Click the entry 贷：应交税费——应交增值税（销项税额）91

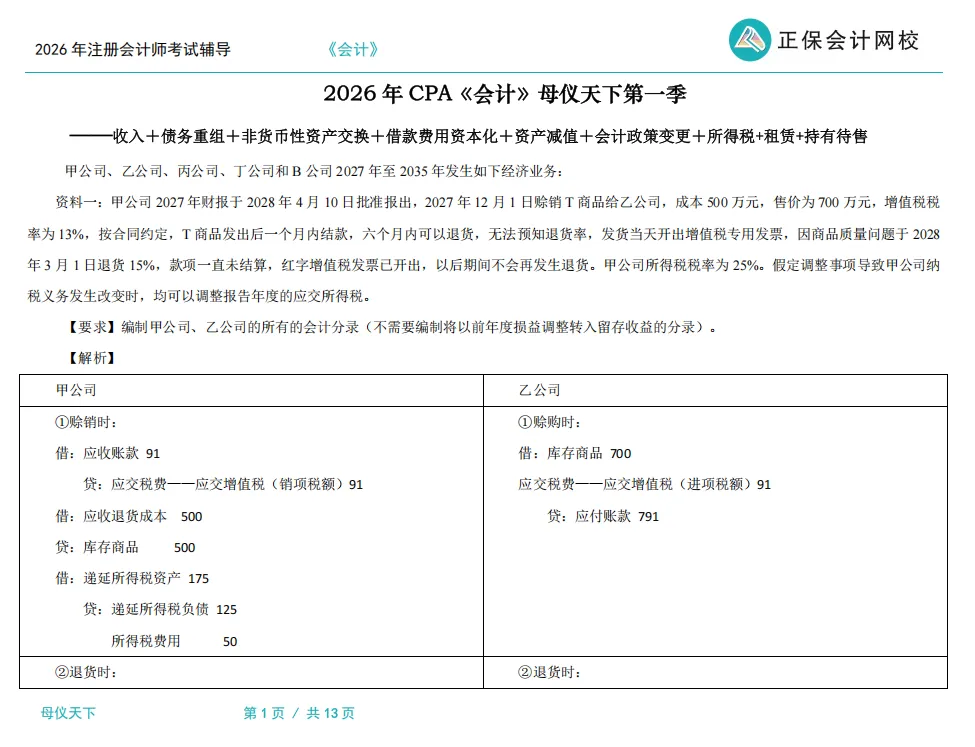point(223,485)
